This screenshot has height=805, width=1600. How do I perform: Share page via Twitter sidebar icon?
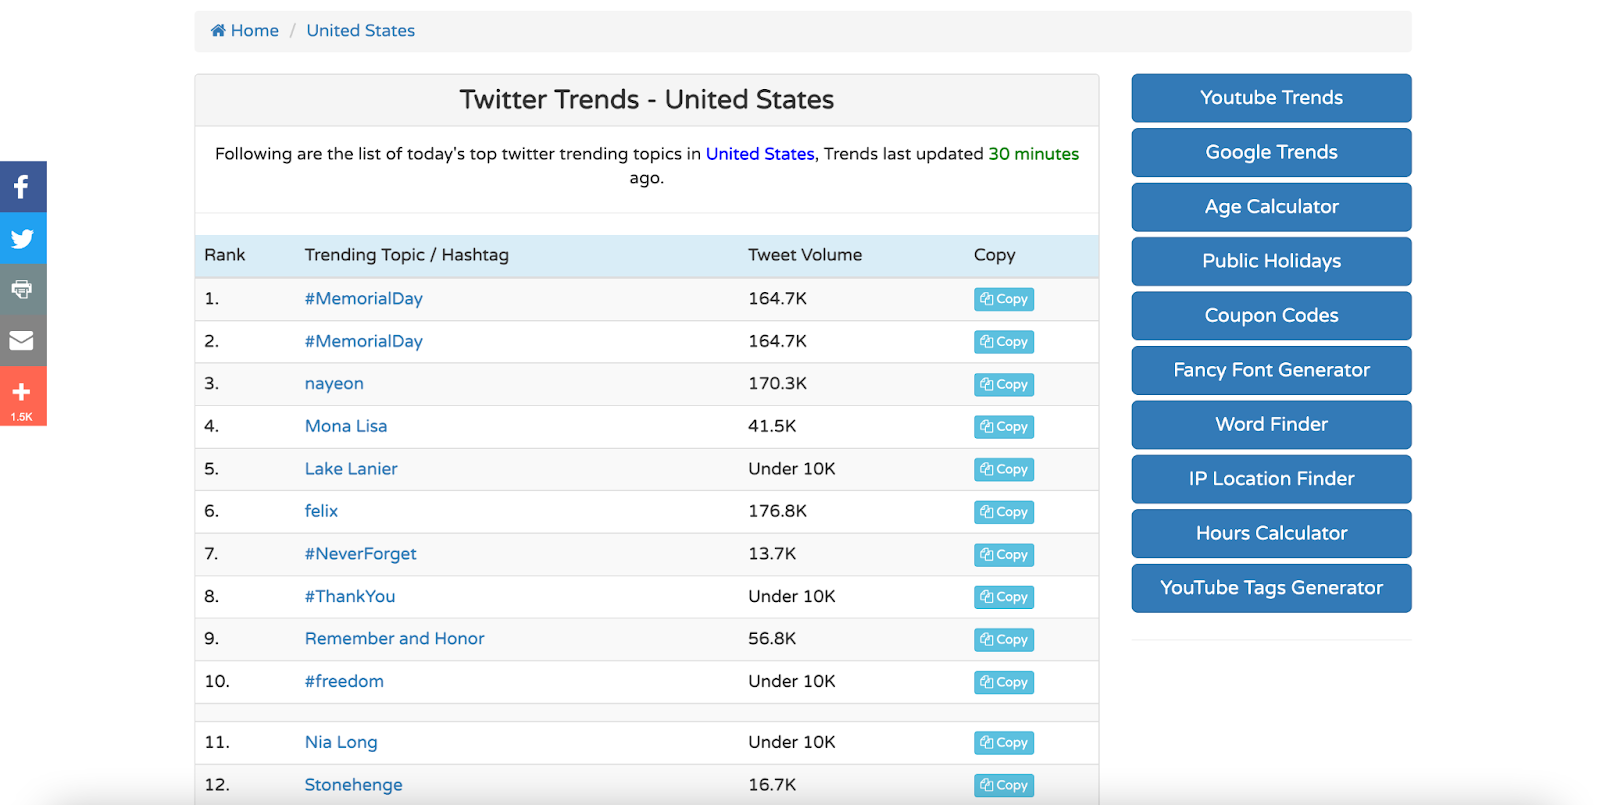coord(22,238)
